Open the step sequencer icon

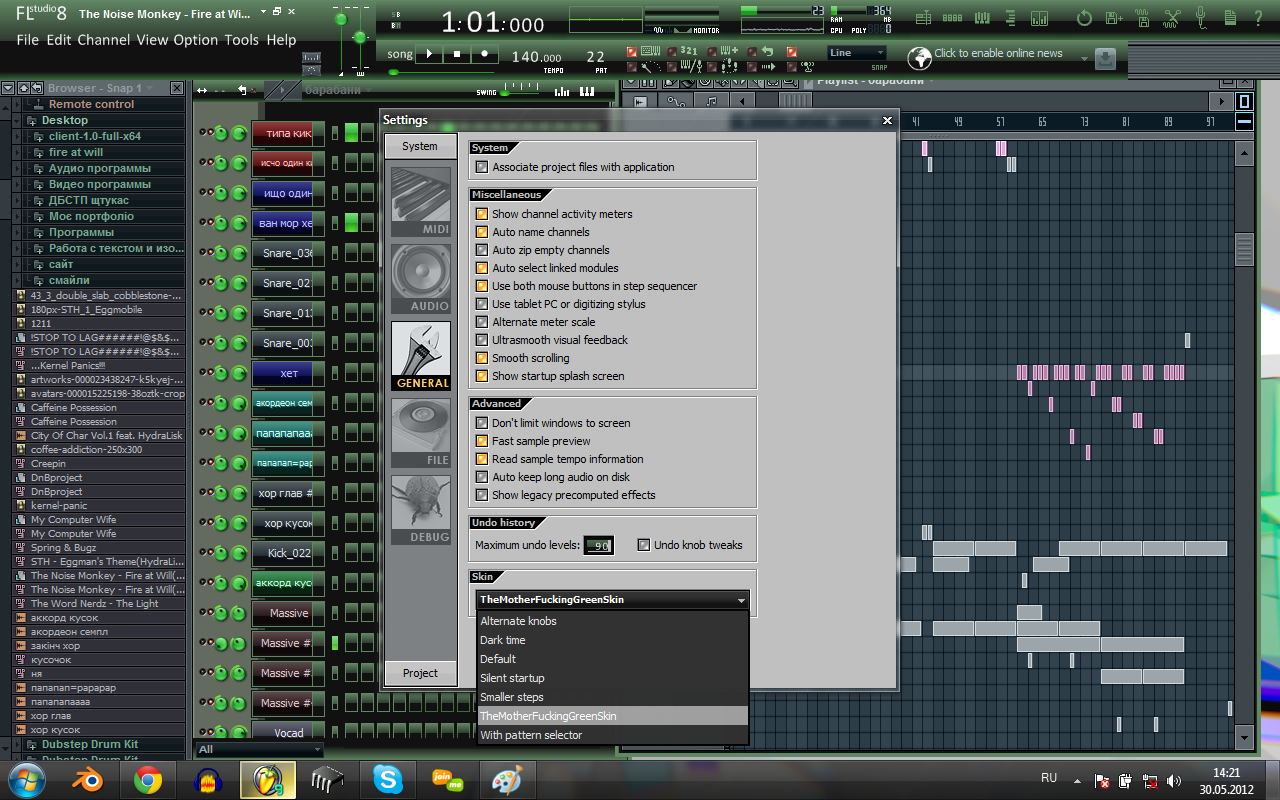click(952, 18)
